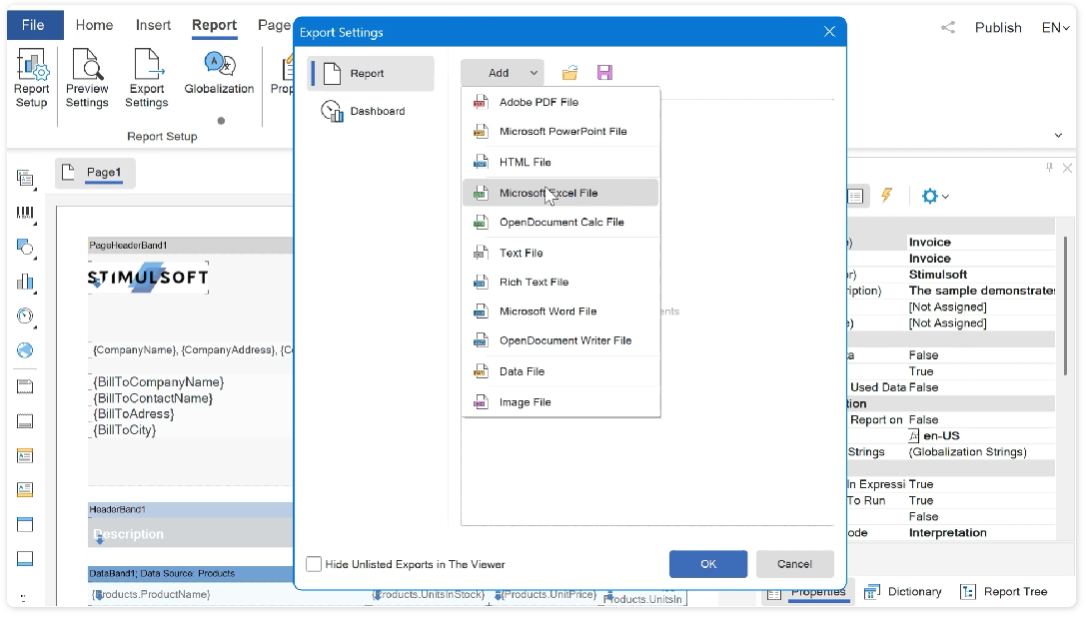Open the Globalization editor from the ribbon
The image size is (1086, 621).
[x=219, y=73]
